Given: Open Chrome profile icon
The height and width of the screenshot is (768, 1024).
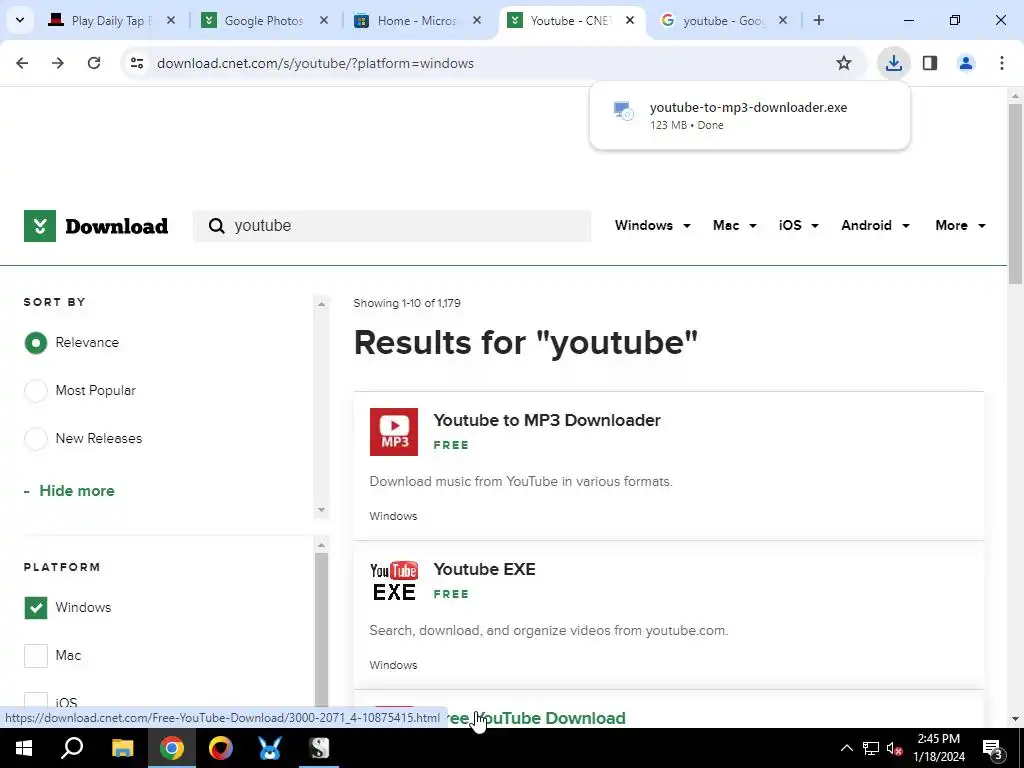Looking at the screenshot, I should click(966, 63).
